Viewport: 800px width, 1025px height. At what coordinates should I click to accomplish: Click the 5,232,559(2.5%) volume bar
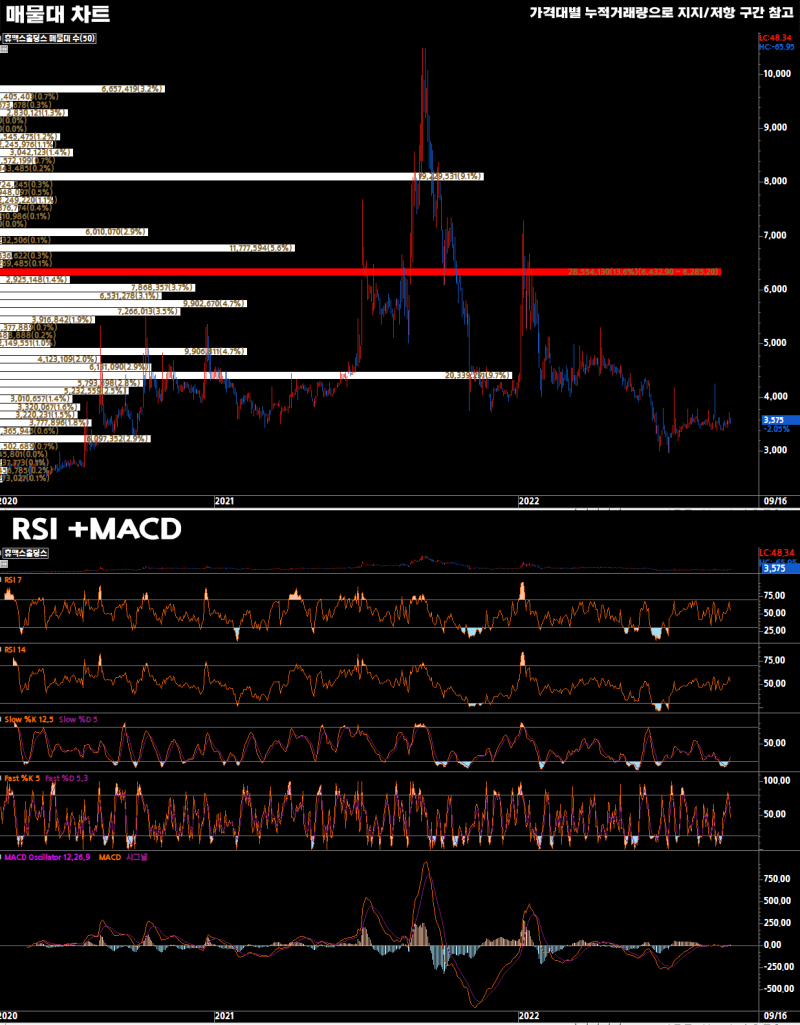coord(65,391)
